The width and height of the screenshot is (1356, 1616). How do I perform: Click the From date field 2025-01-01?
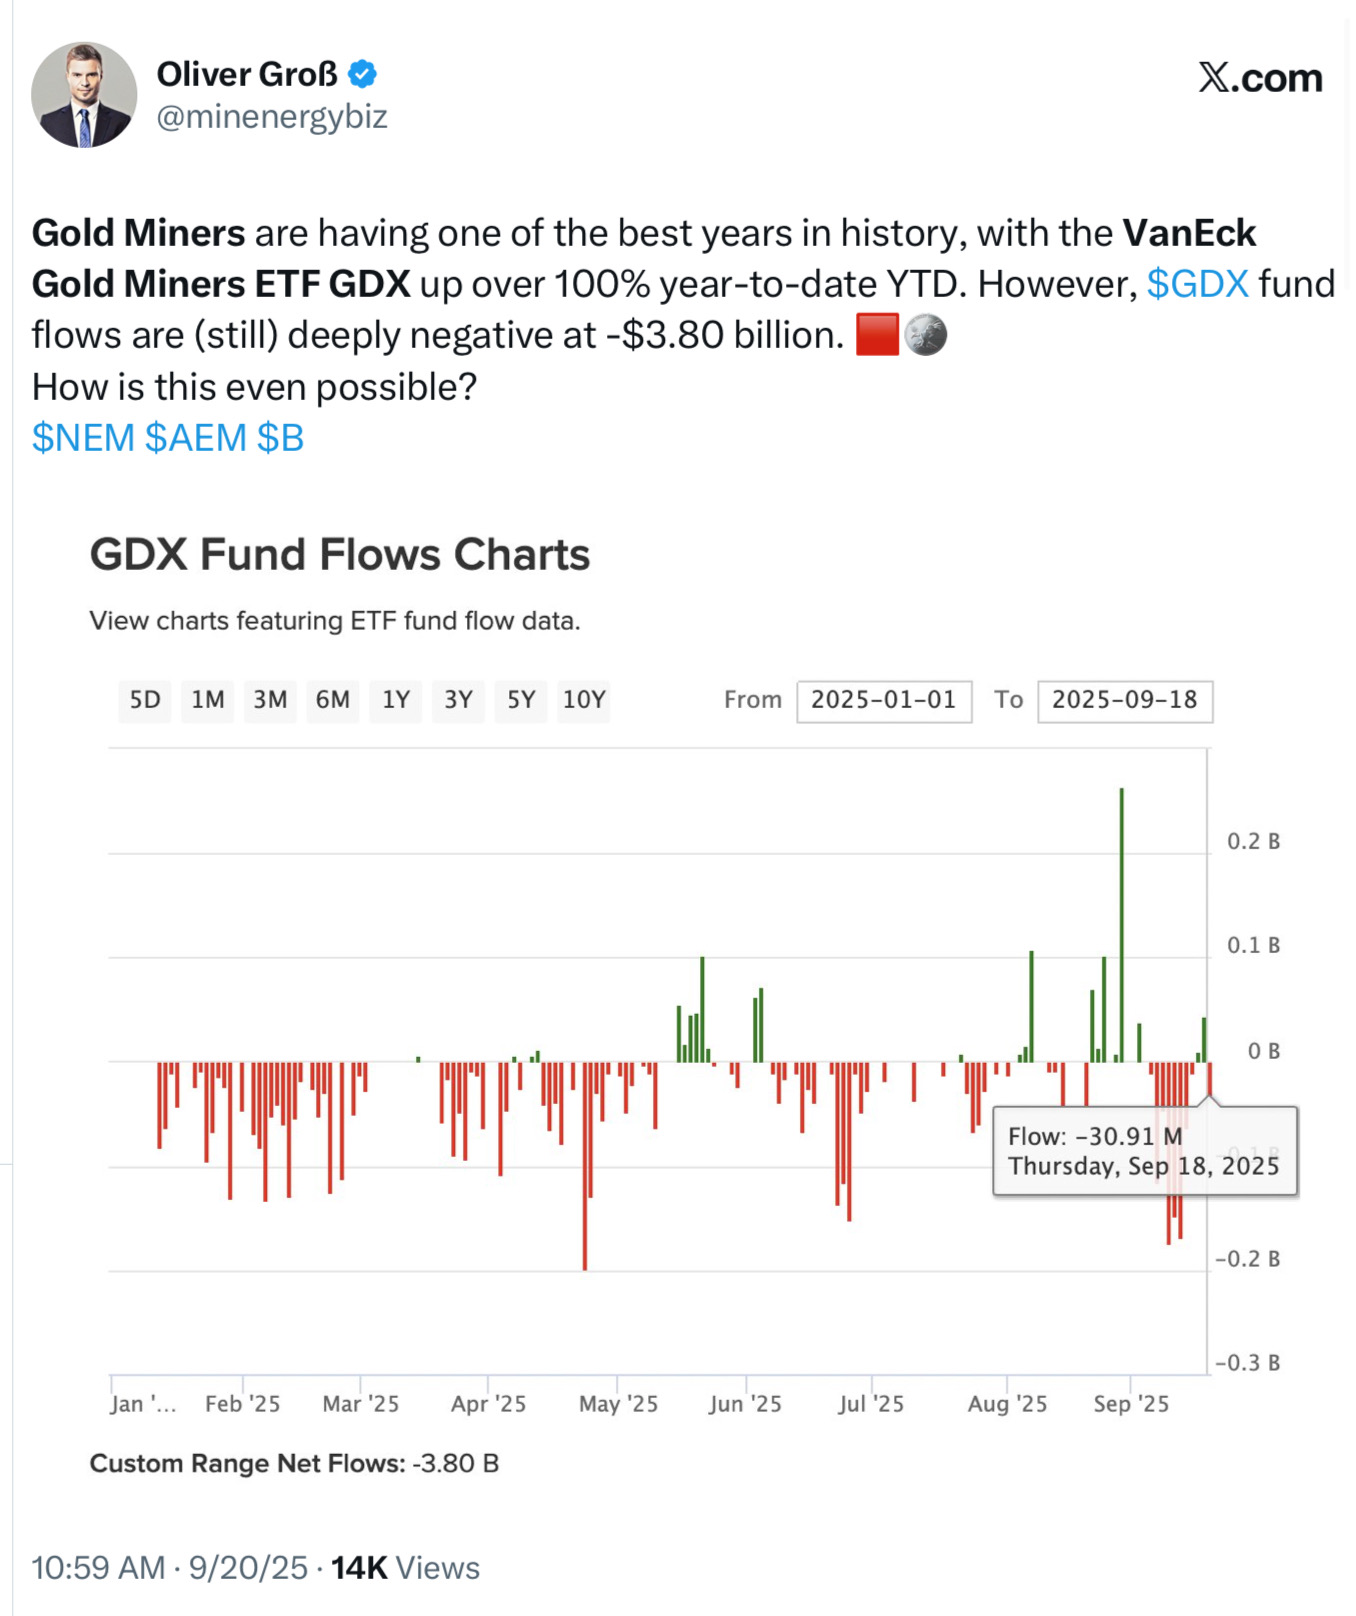pyautogui.click(x=884, y=700)
